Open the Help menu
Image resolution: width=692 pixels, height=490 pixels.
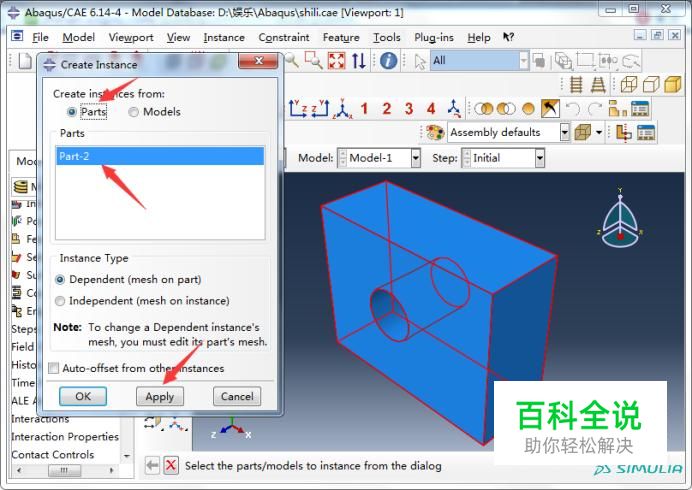479,38
